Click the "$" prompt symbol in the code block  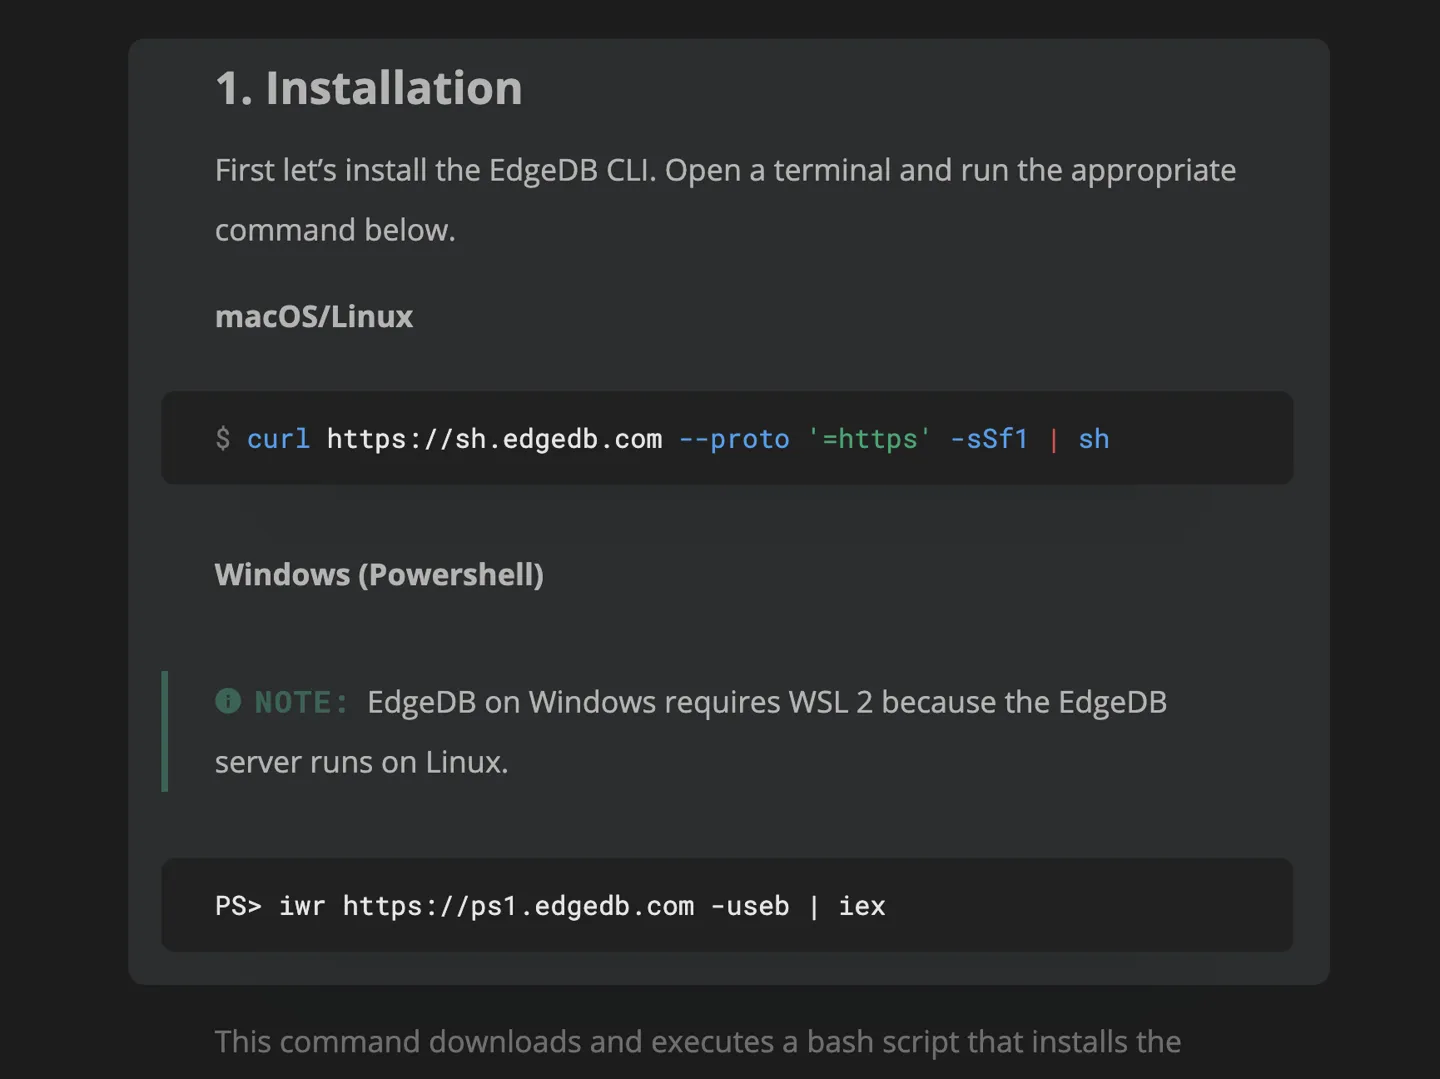pos(223,439)
